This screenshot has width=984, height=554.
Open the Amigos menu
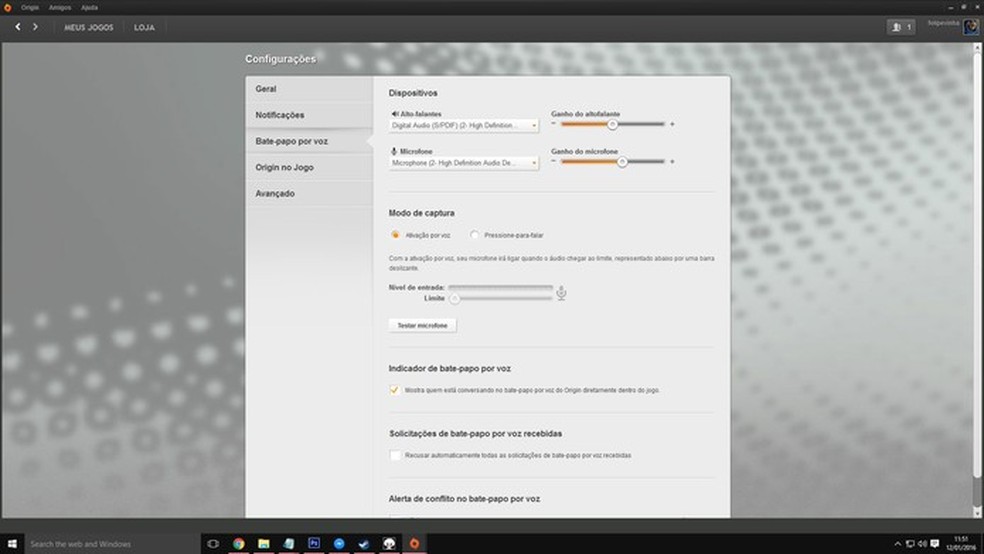(x=60, y=8)
